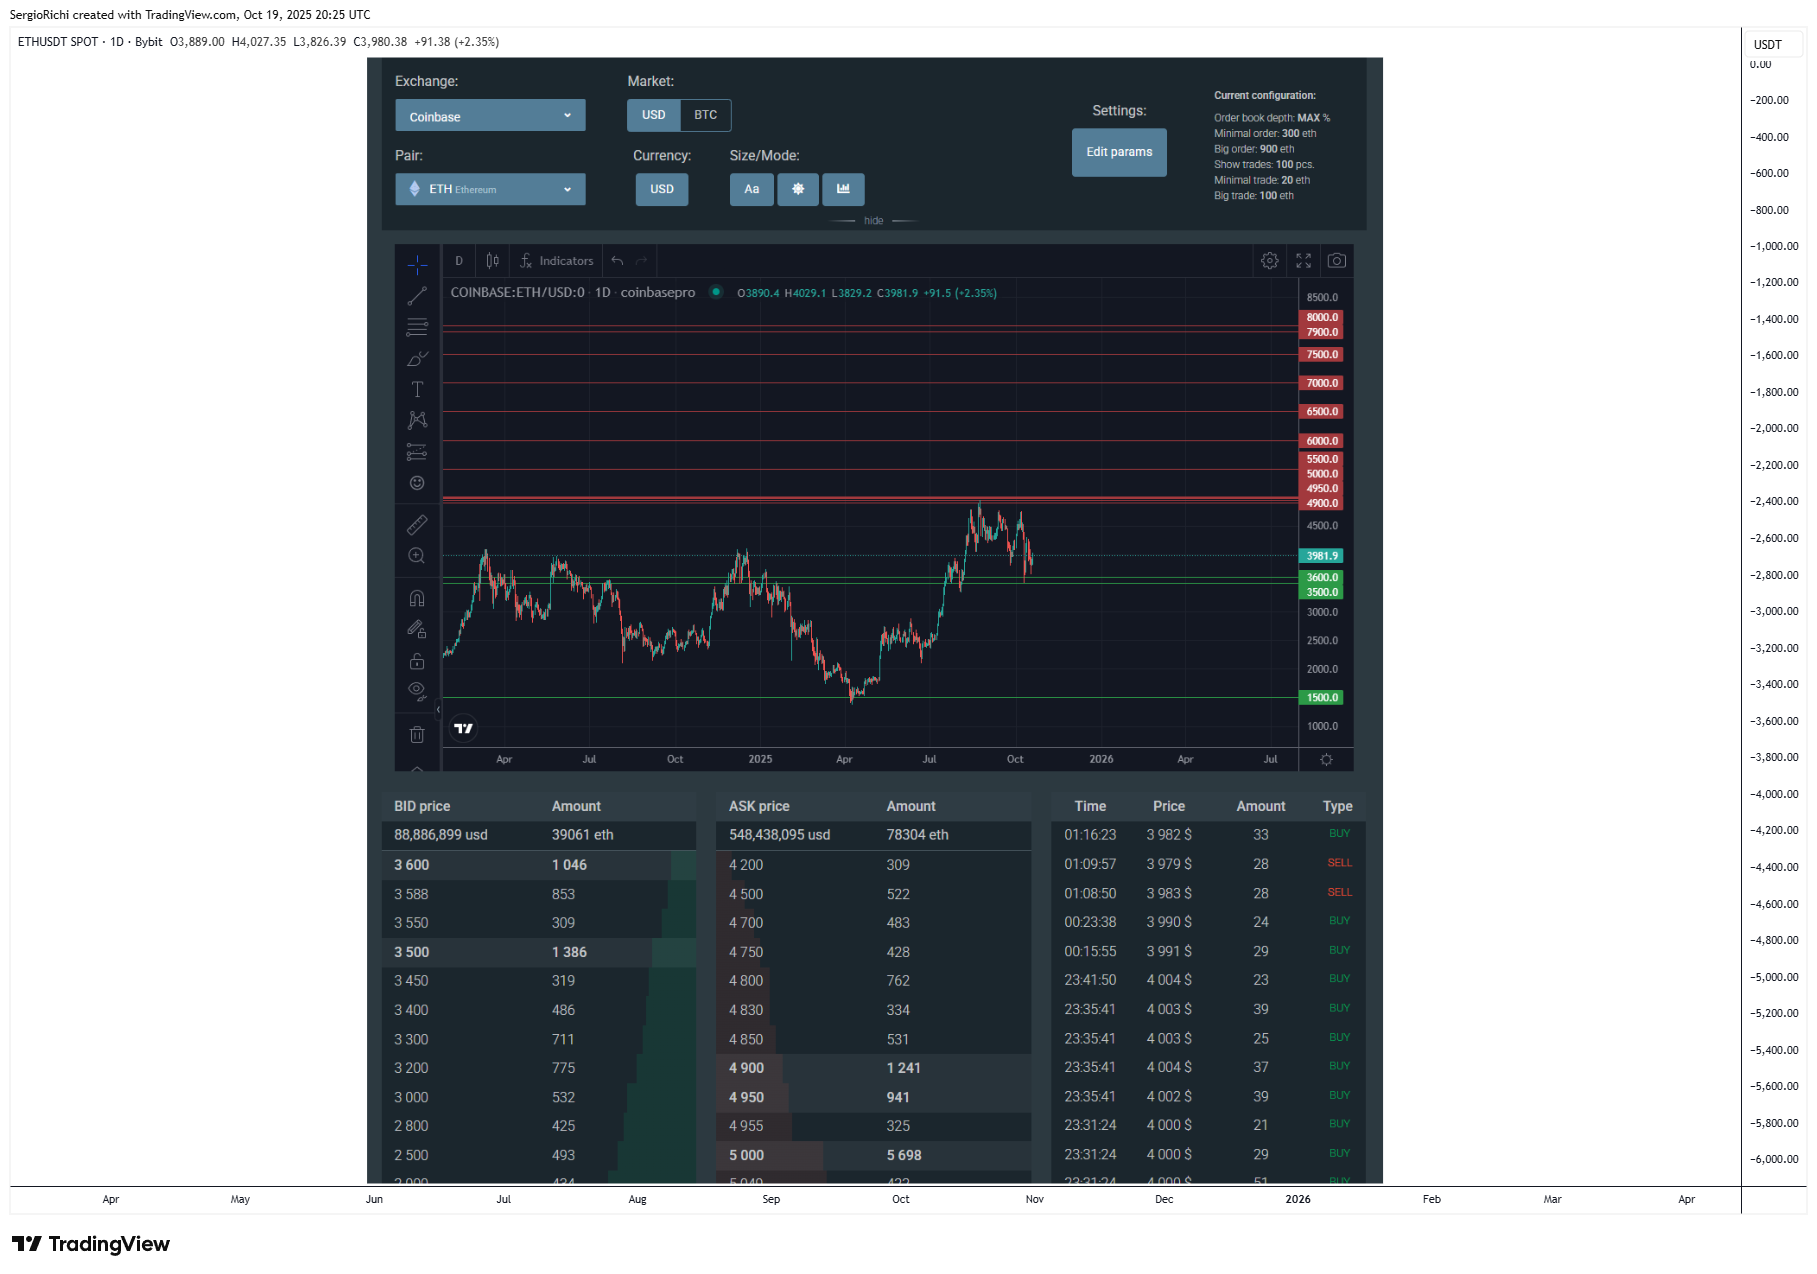Image resolution: width=1817 pixels, height=1274 pixels.
Task: Select the zoom in tool
Action: pyautogui.click(x=417, y=556)
